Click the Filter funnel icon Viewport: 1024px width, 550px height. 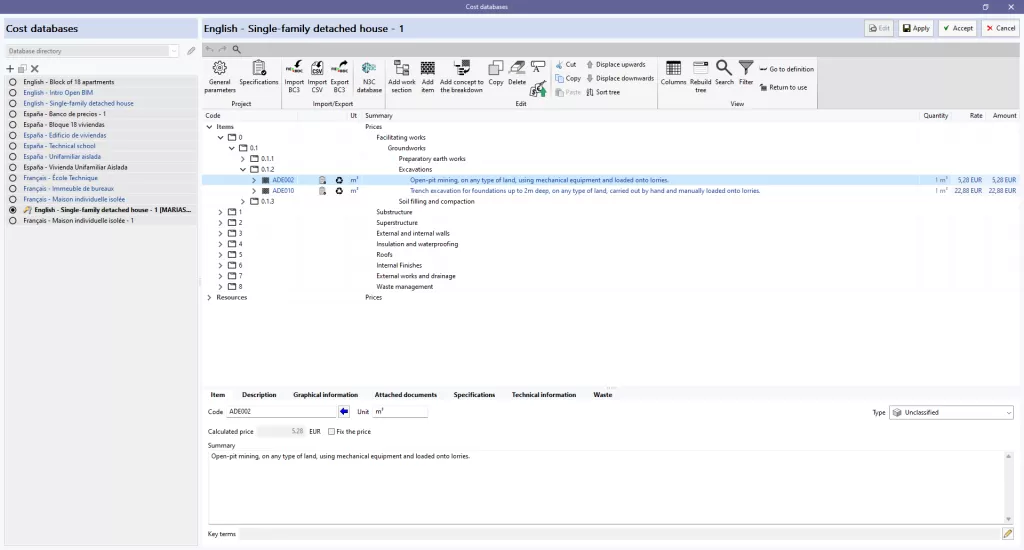tap(746, 73)
